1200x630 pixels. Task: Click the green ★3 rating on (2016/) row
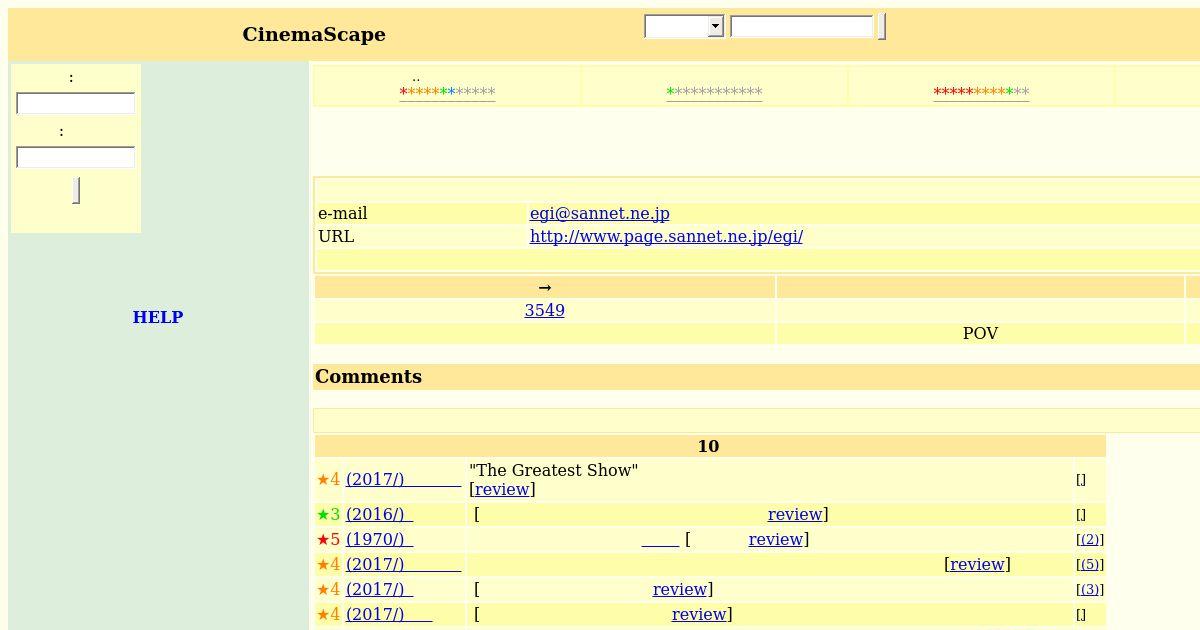pos(328,514)
